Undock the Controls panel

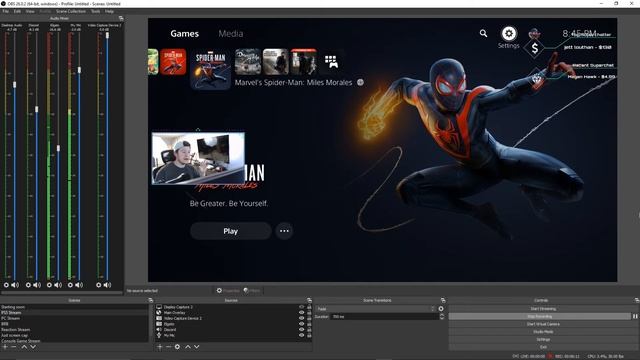[x=637, y=300]
